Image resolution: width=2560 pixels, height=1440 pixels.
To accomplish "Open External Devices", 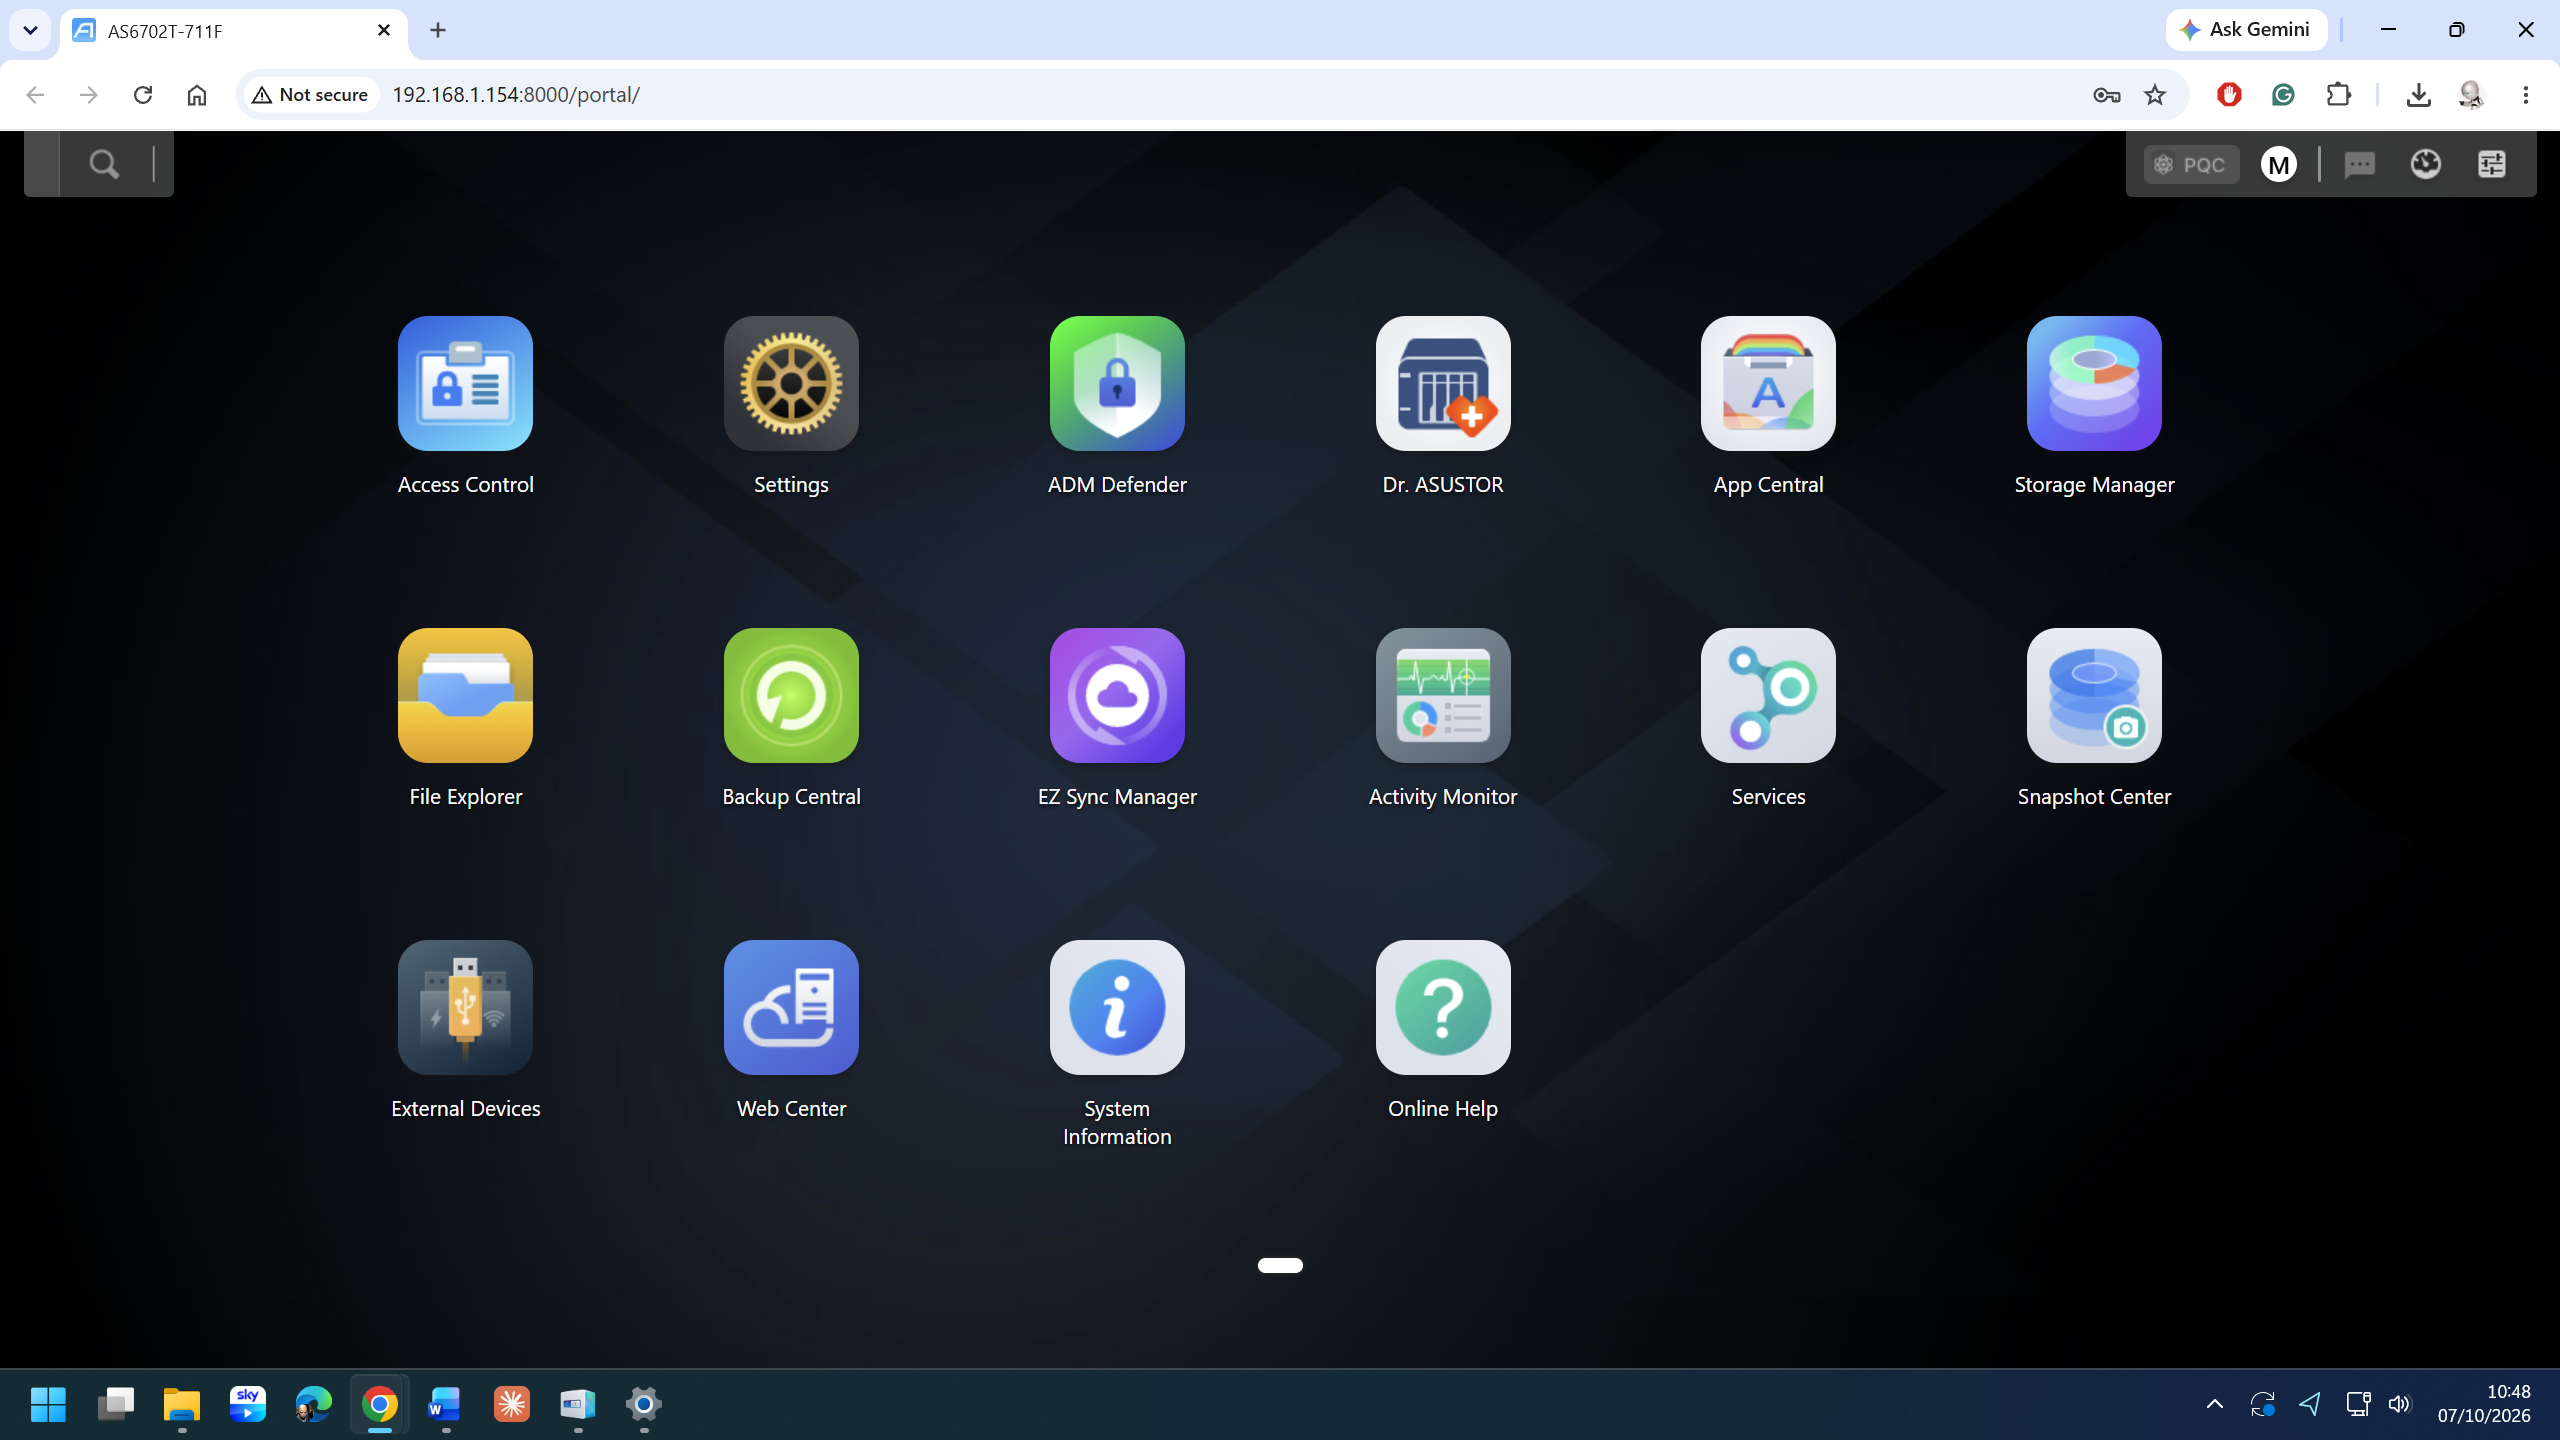I will point(465,1007).
